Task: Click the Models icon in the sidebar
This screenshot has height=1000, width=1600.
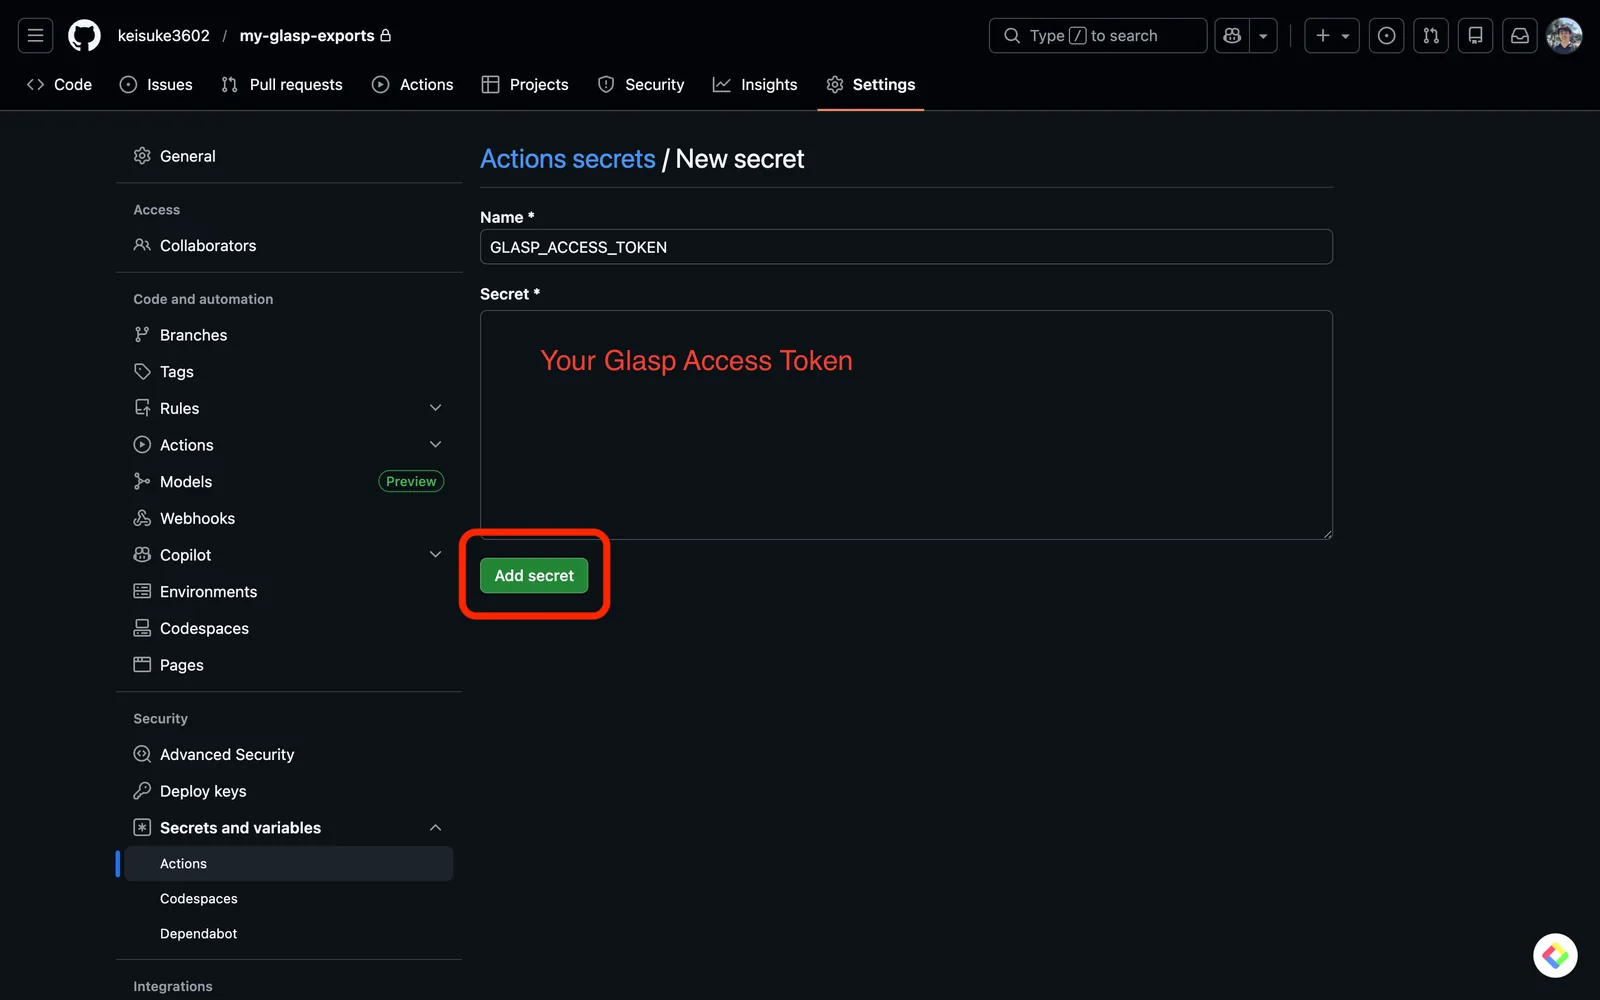Action: (142, 482)
